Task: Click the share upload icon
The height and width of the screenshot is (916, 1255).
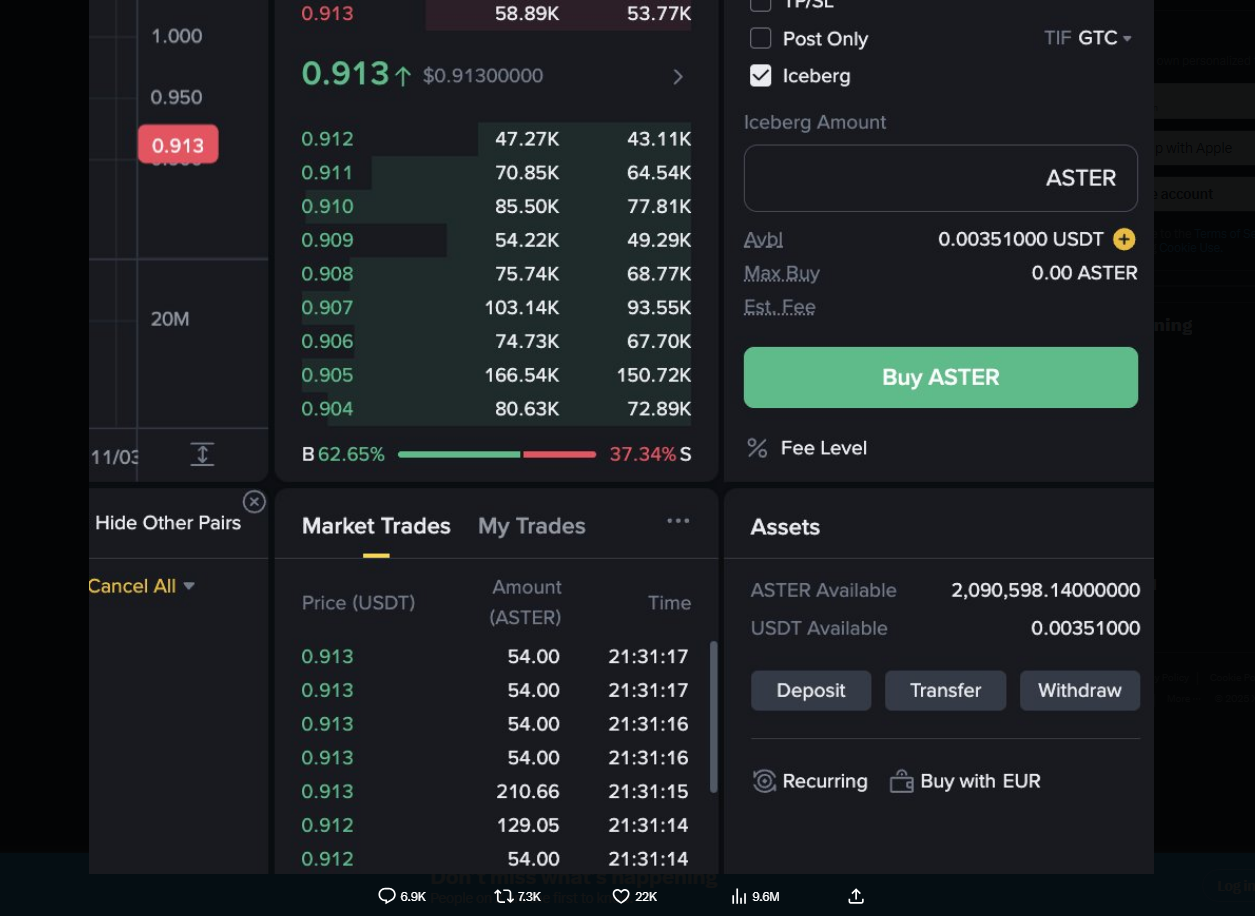Action: [856, 896]
